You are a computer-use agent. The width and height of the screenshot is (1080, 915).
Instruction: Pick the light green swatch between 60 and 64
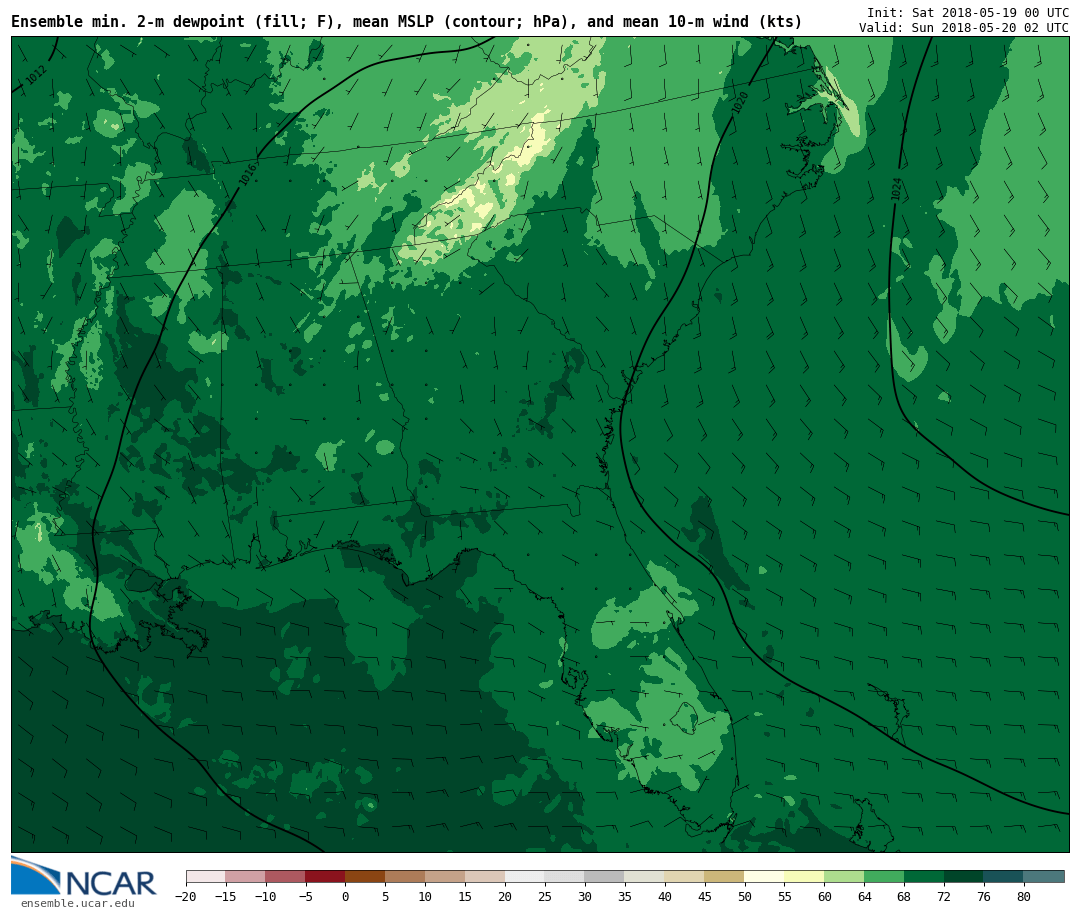pyautogui.click(x=844, y=876)
